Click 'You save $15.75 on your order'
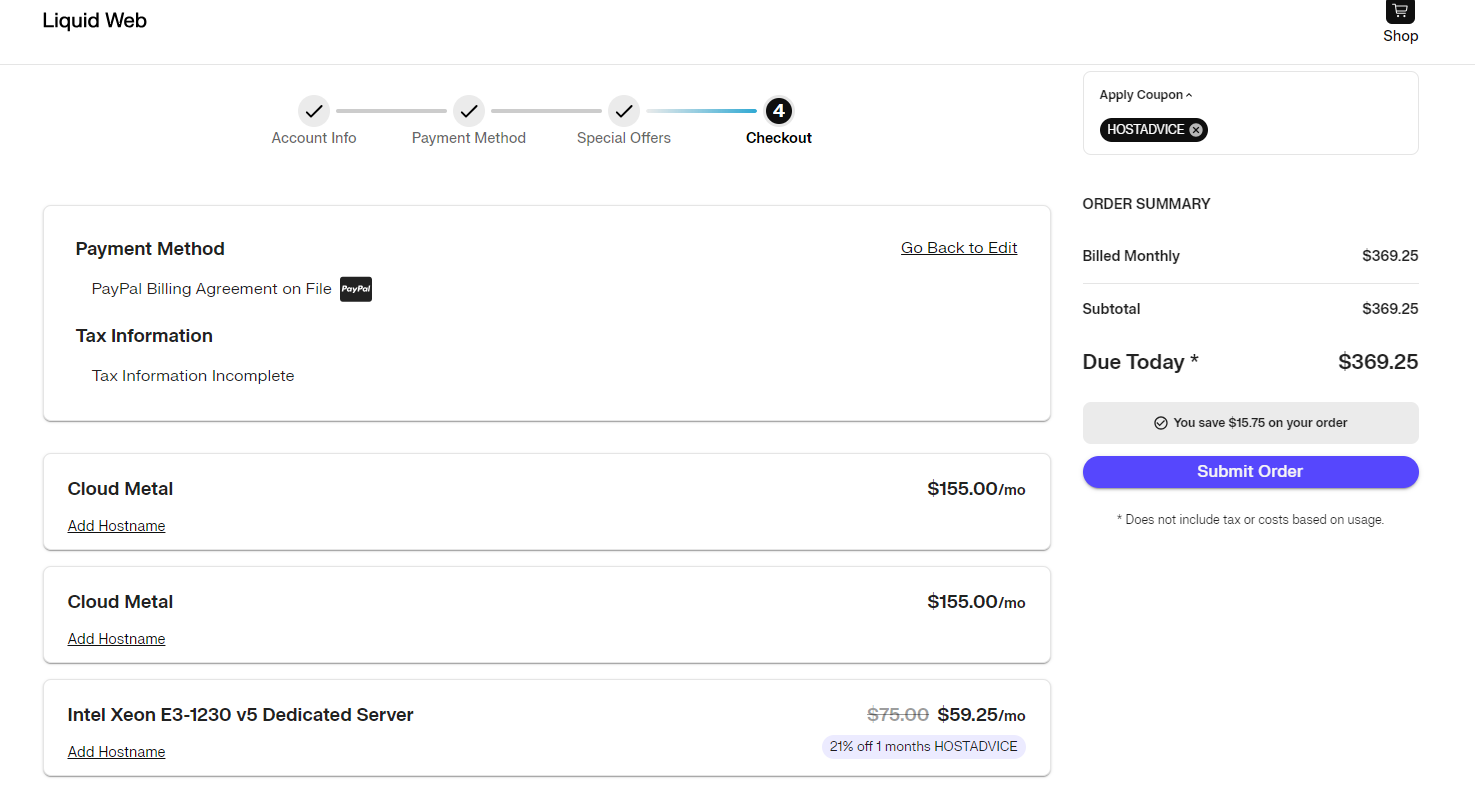Screen dimensions: 1475x787 click(1260, 423)
